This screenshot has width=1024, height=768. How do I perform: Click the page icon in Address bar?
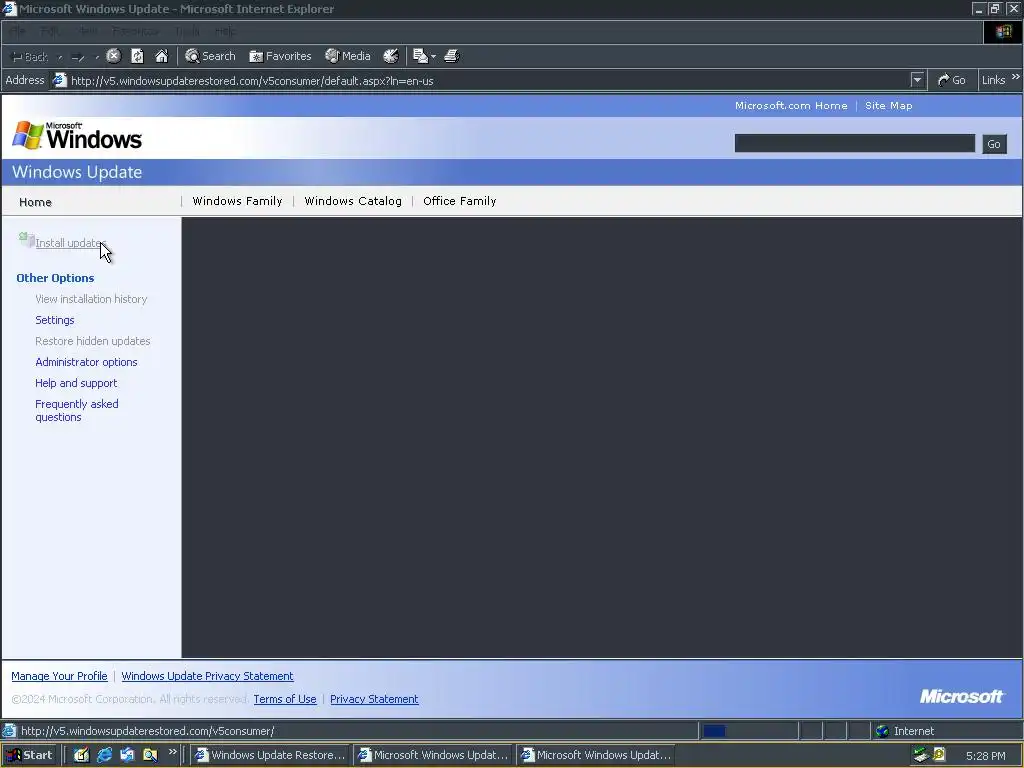(59, 80)
